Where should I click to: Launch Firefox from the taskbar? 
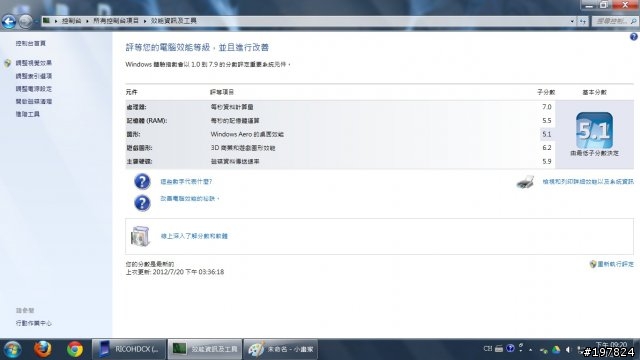[x=42, y=349]
